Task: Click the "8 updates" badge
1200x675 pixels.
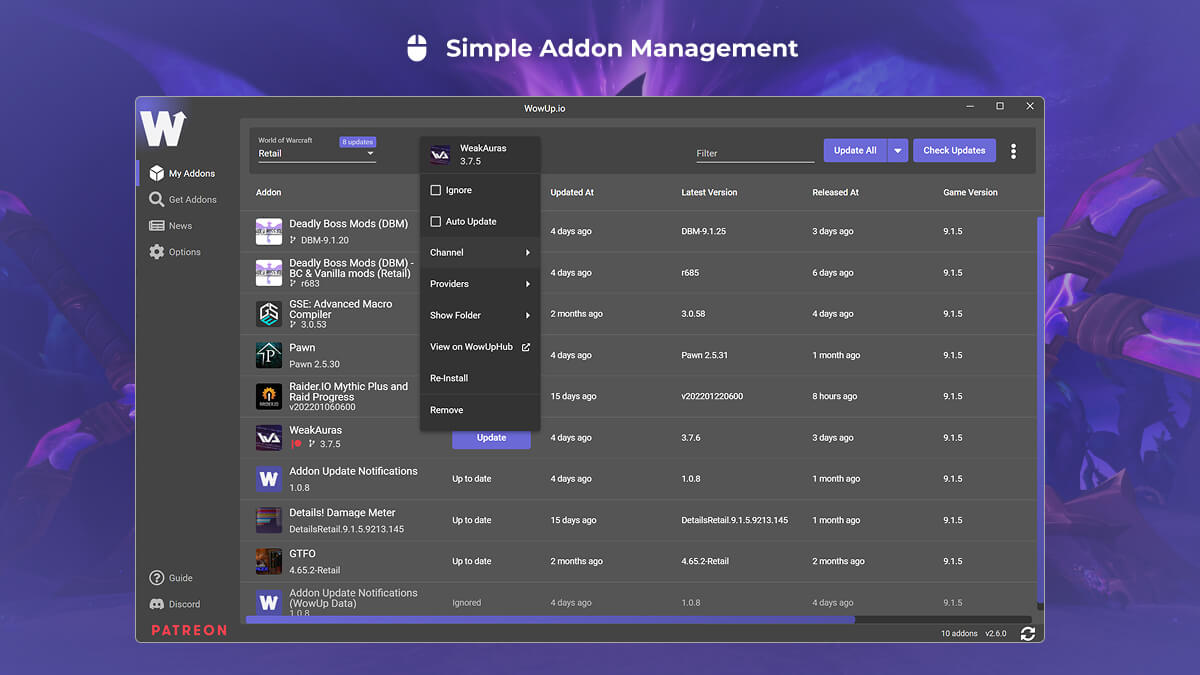Action: click(x=357, y=142)
